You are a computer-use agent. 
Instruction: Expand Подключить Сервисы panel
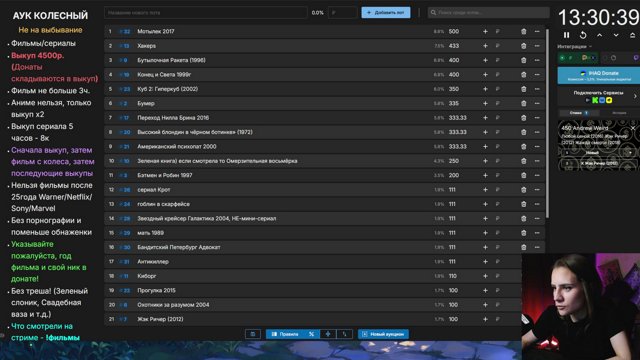599,96
